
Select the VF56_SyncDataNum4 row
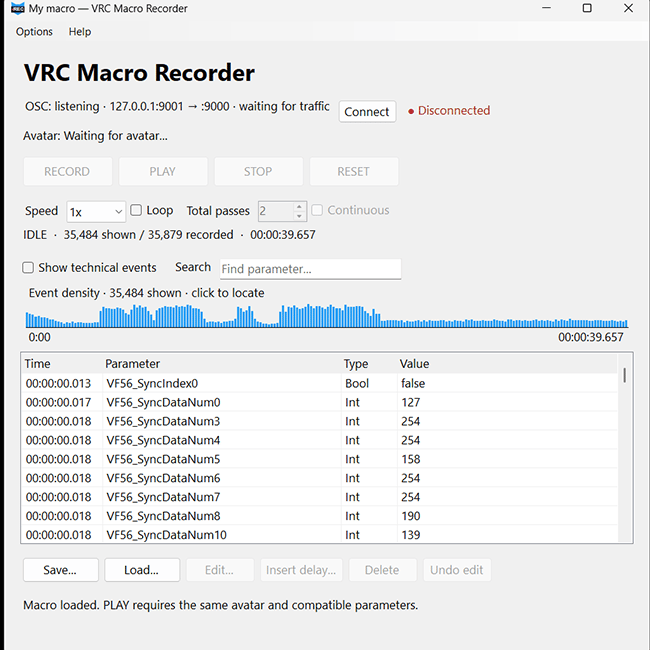319,440
